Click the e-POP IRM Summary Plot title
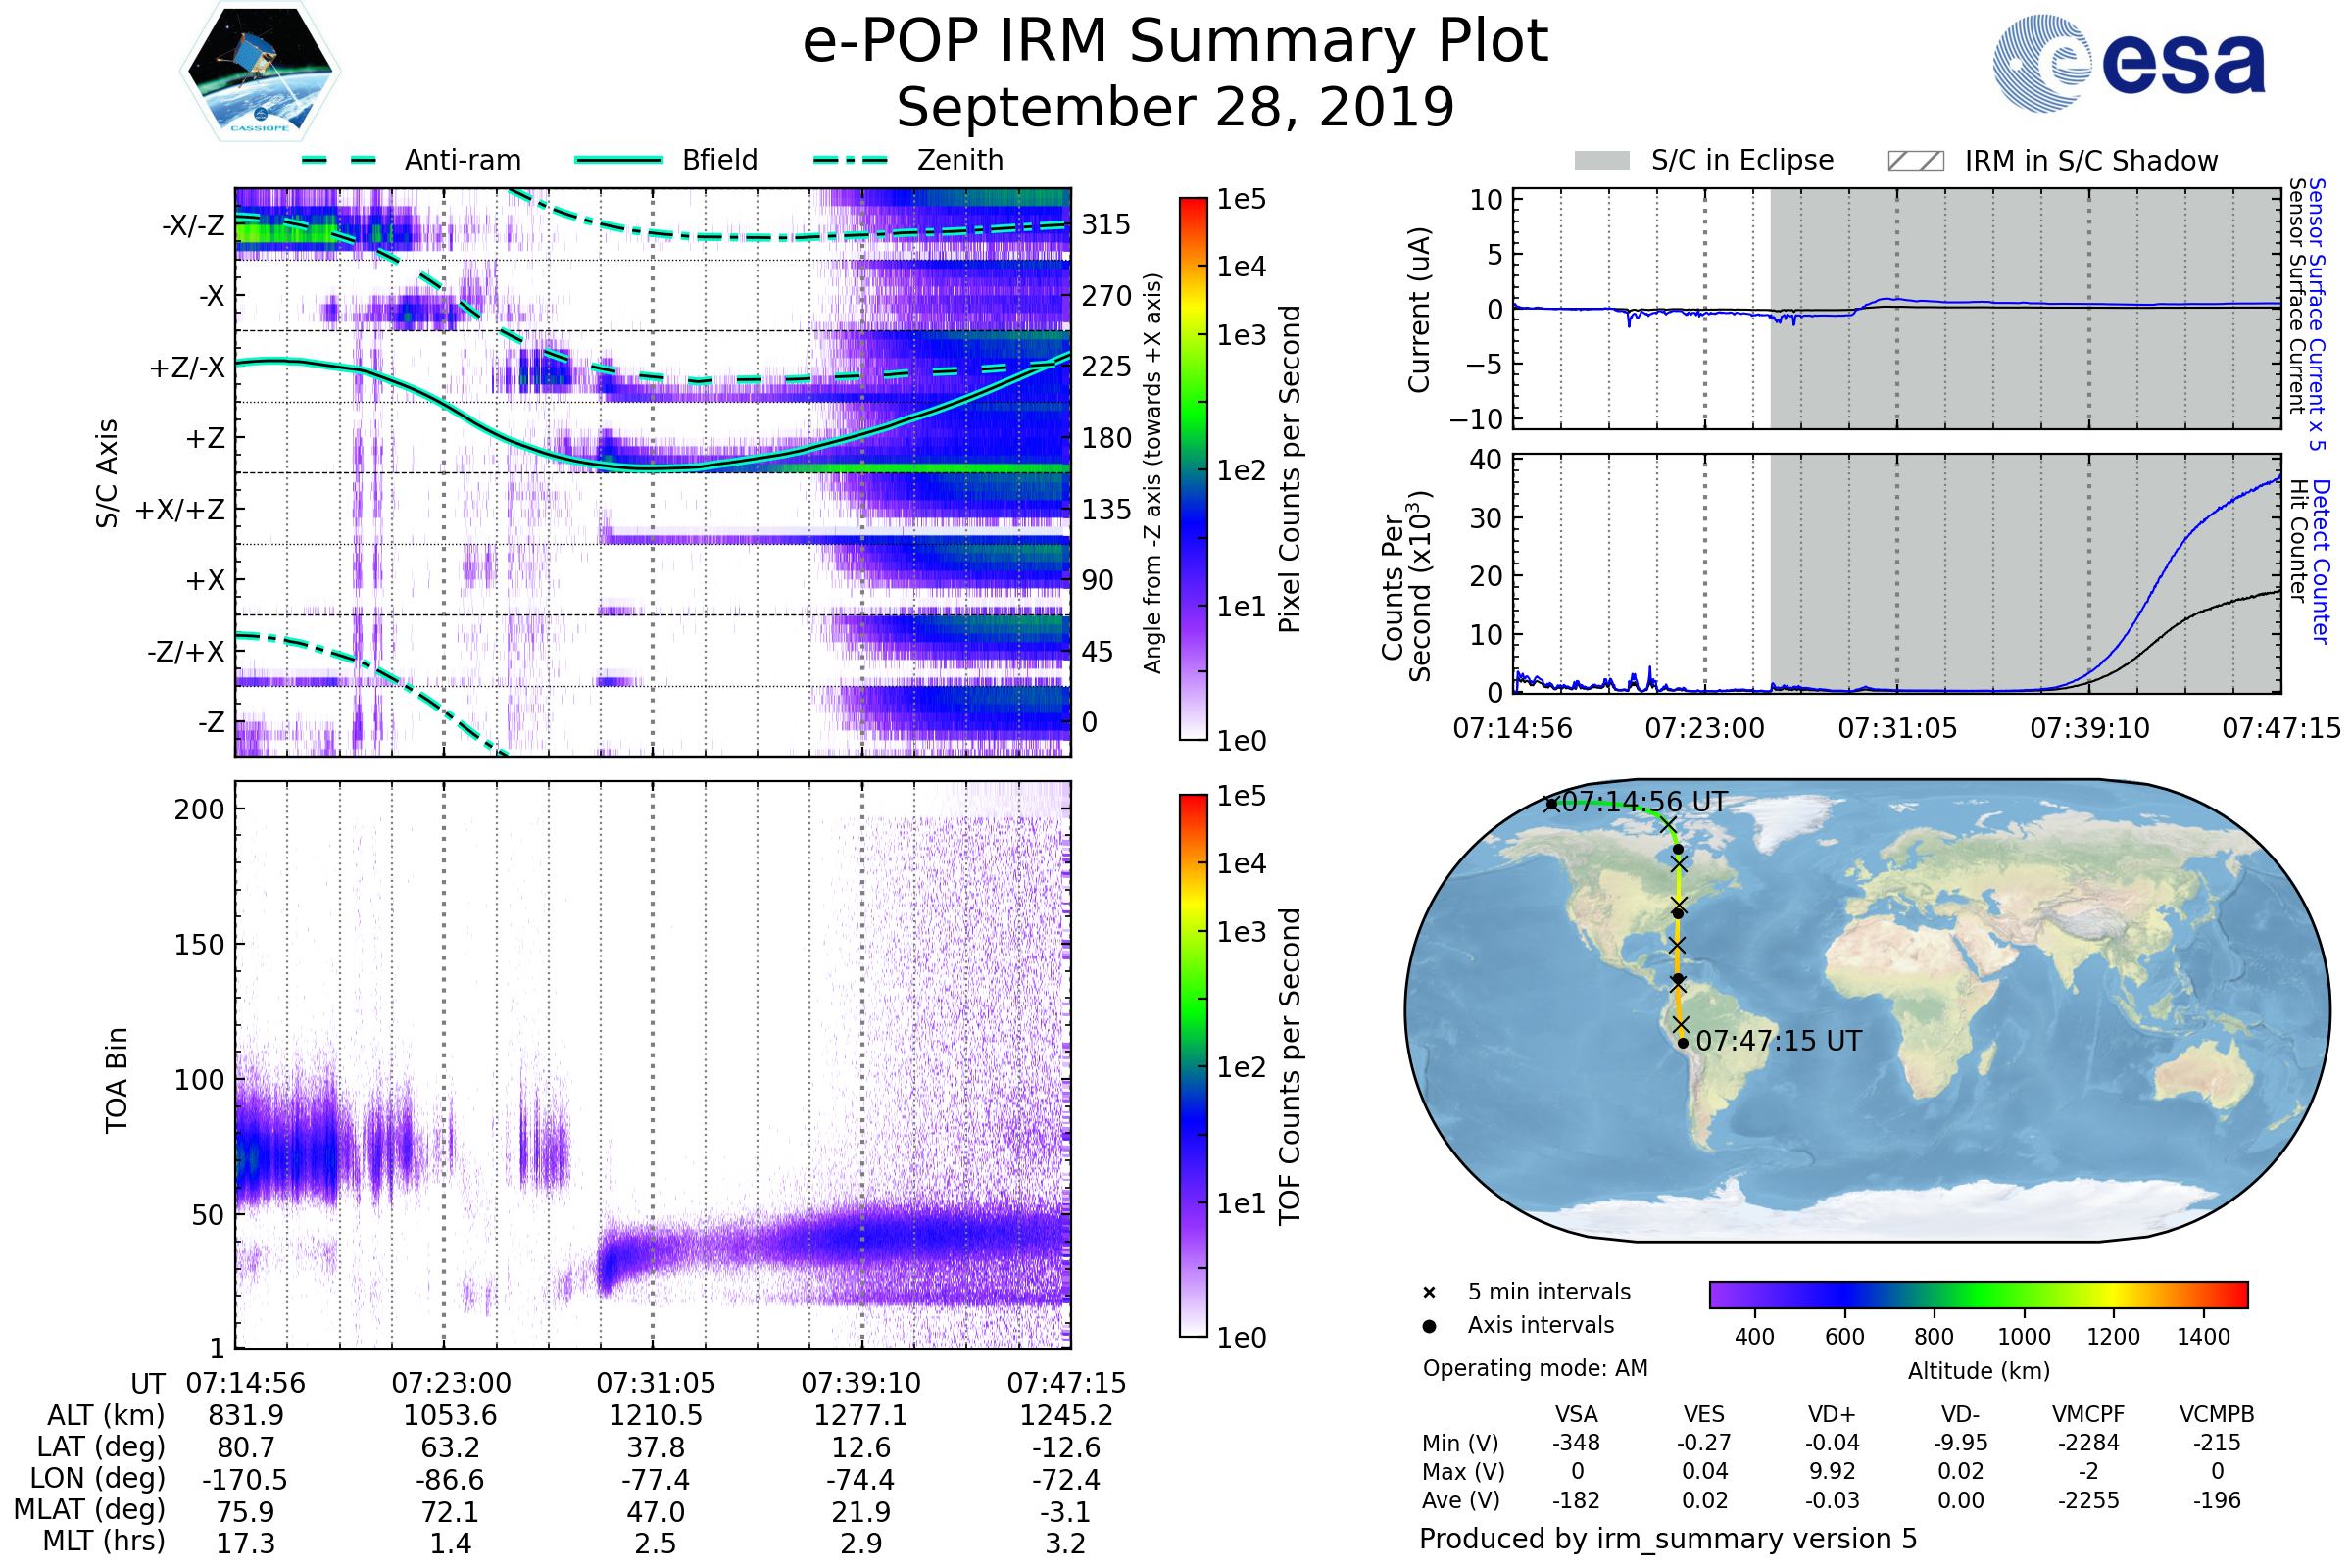Image resolution: width=2352 pixels, height=1568 pixels. pyautogui.click(x=1175, y=42)
